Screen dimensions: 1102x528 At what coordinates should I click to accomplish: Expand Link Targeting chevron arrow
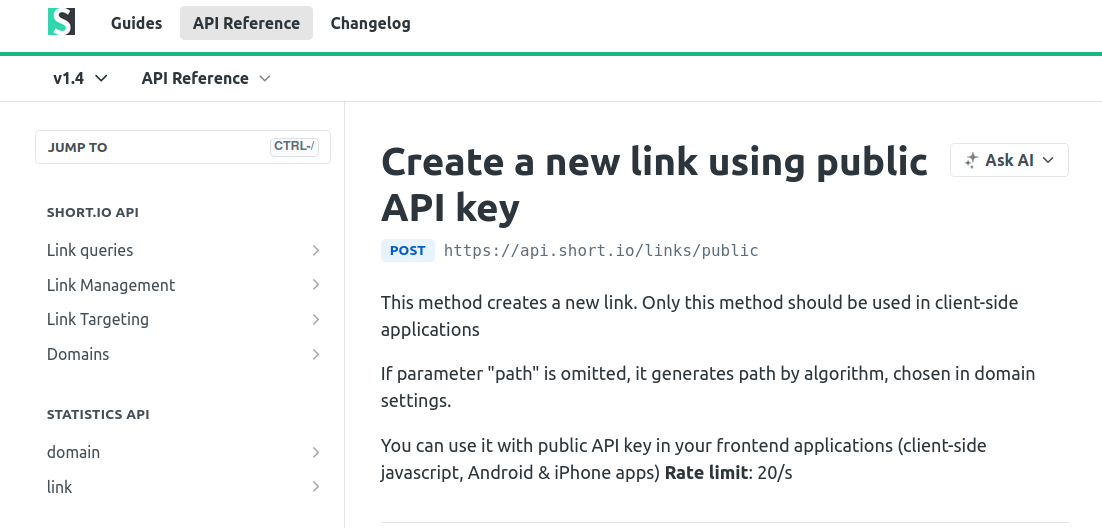click(x=316, y=319)
